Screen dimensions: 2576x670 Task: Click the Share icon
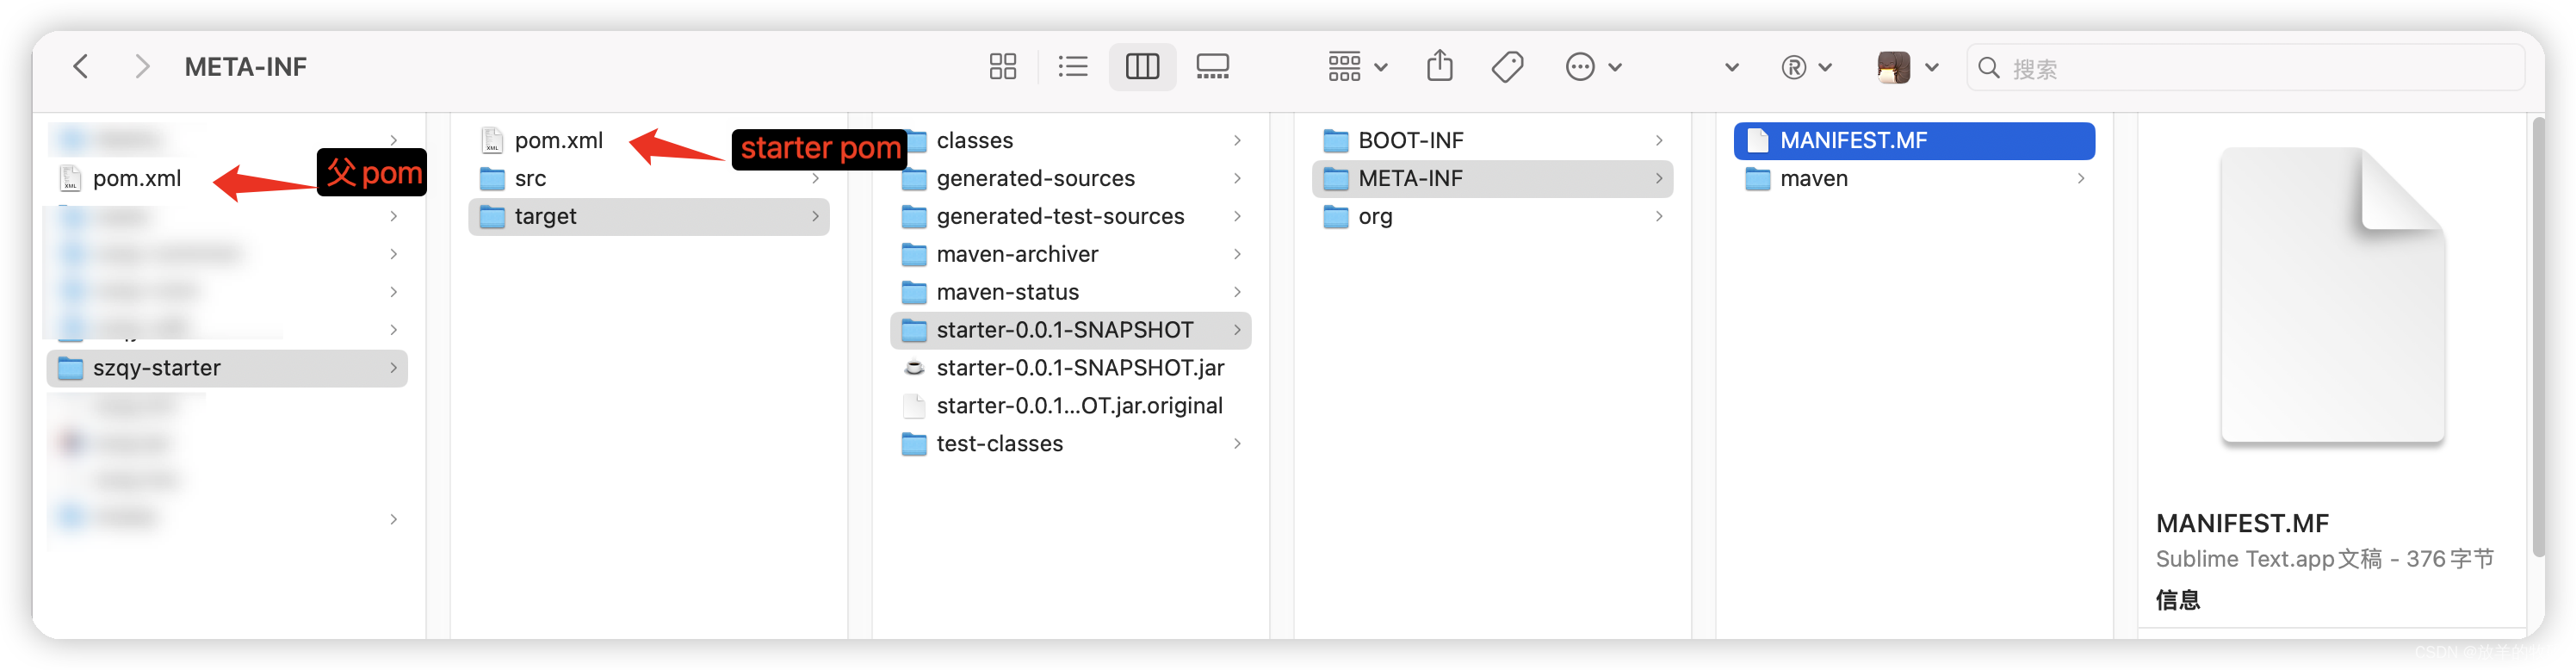click(1439, 67)
